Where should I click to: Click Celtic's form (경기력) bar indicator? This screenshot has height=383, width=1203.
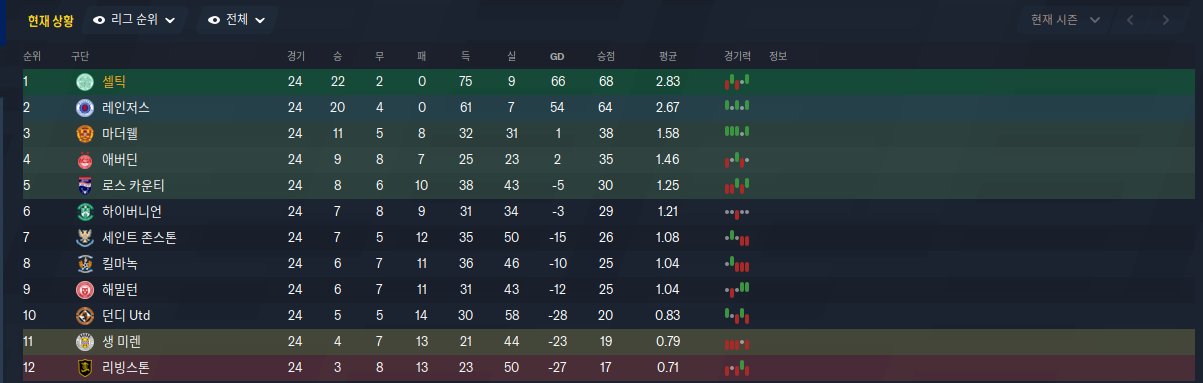point(737,81)
